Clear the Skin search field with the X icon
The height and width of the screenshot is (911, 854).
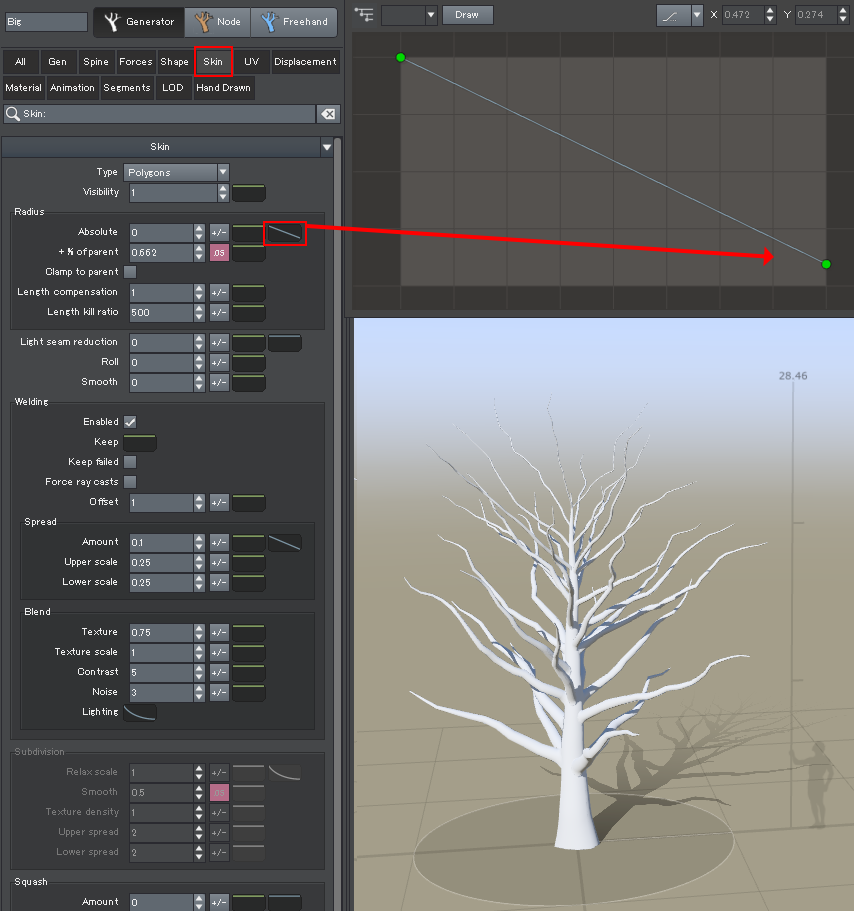(328, 114)
